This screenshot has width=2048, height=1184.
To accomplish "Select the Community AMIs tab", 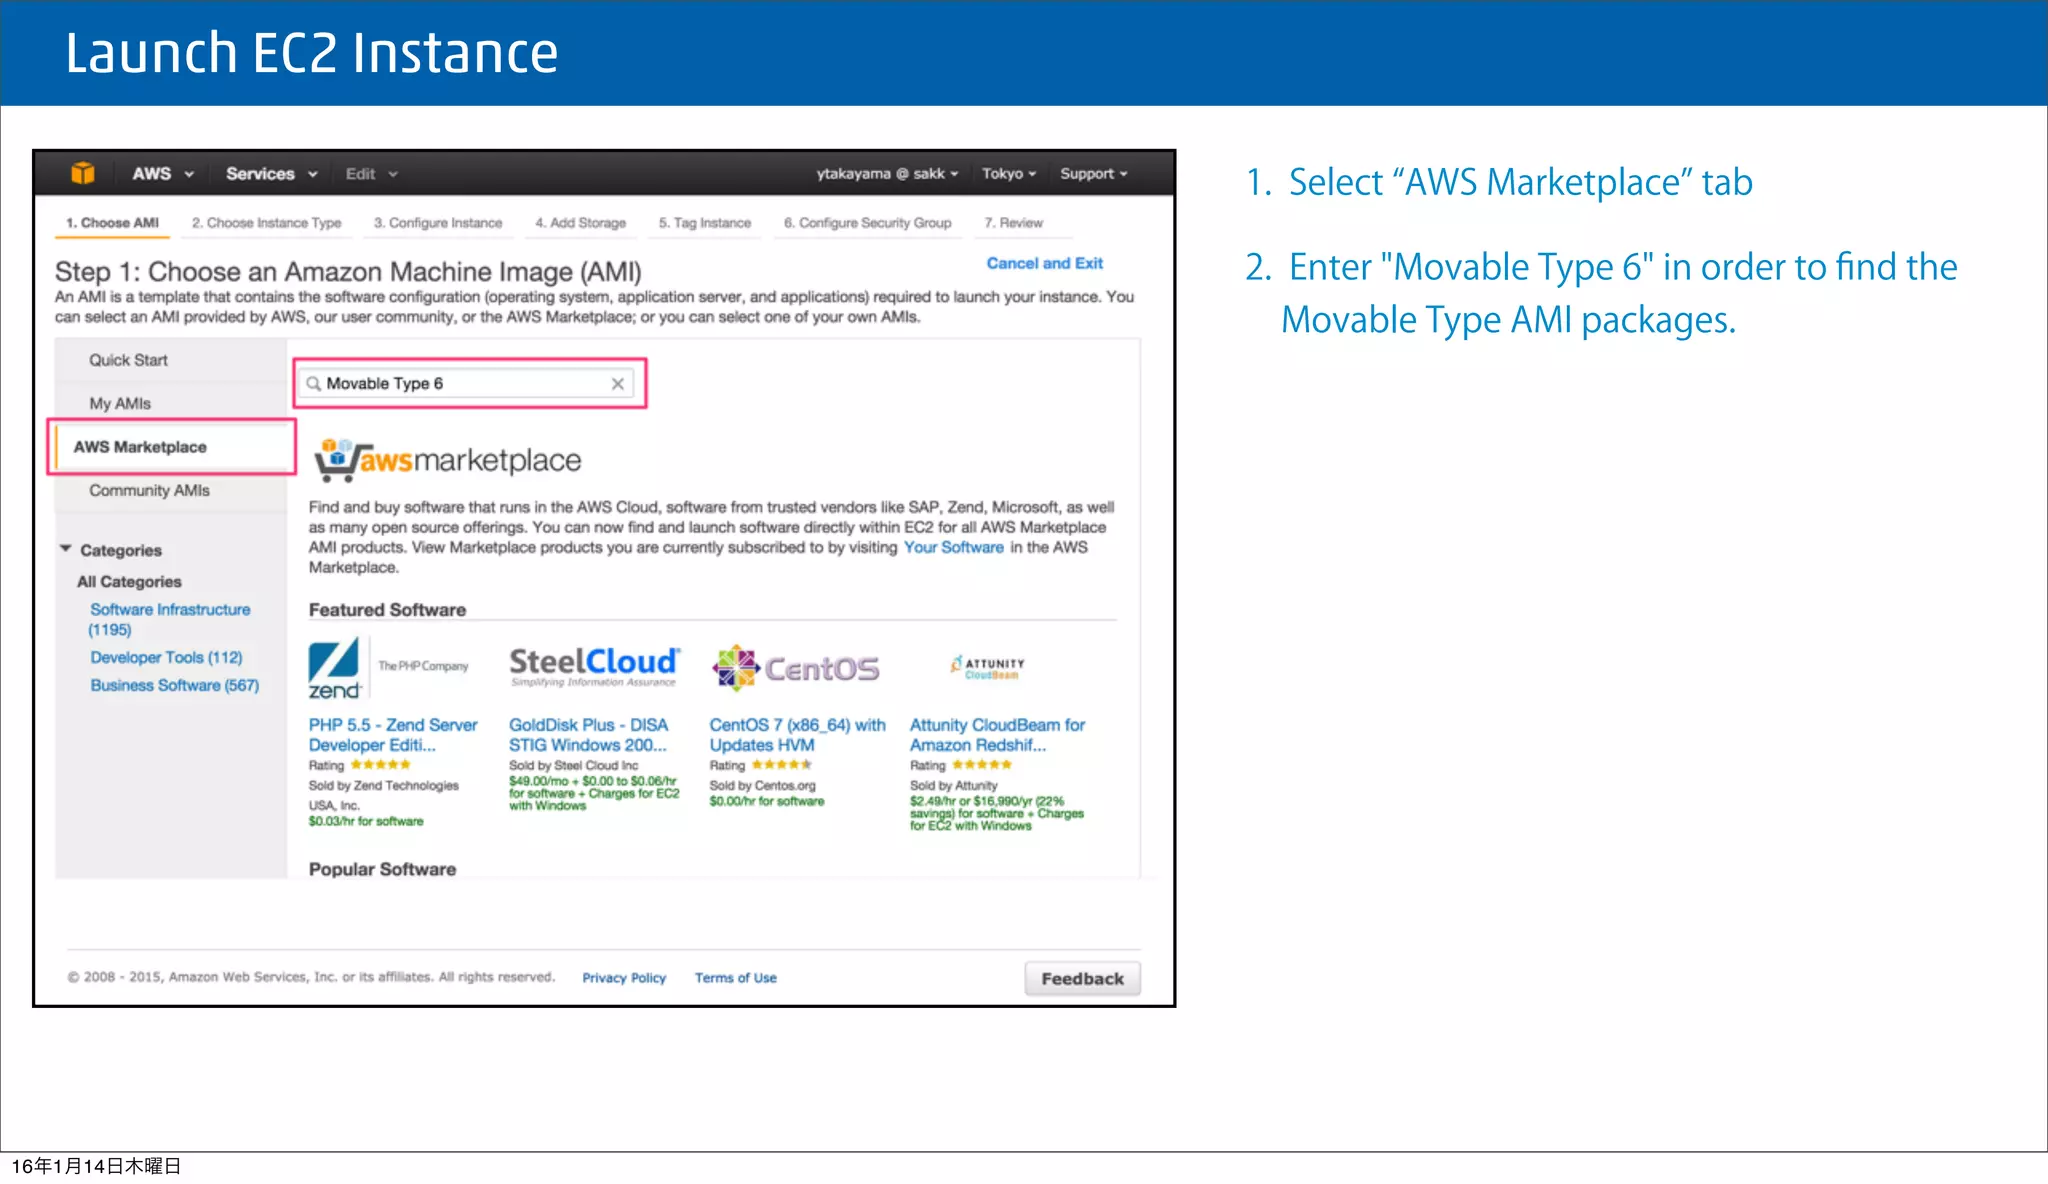I will (149, 491).
